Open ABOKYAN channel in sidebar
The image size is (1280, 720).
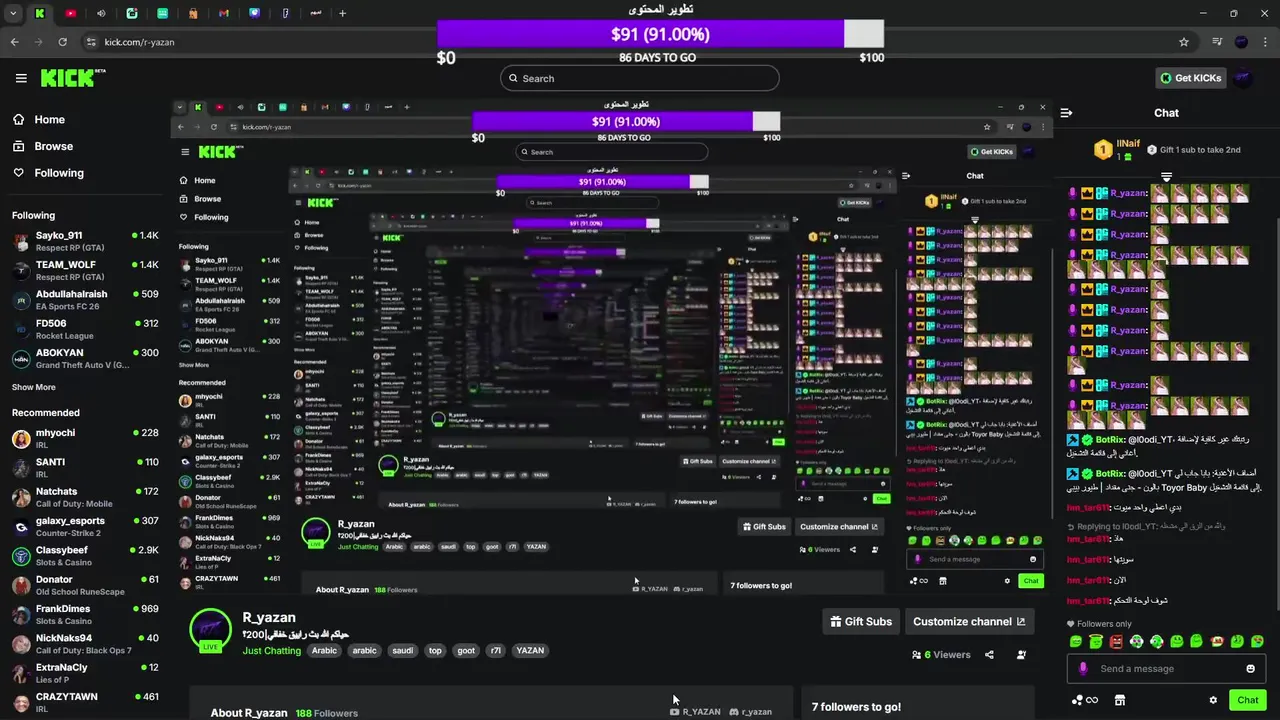85,358
